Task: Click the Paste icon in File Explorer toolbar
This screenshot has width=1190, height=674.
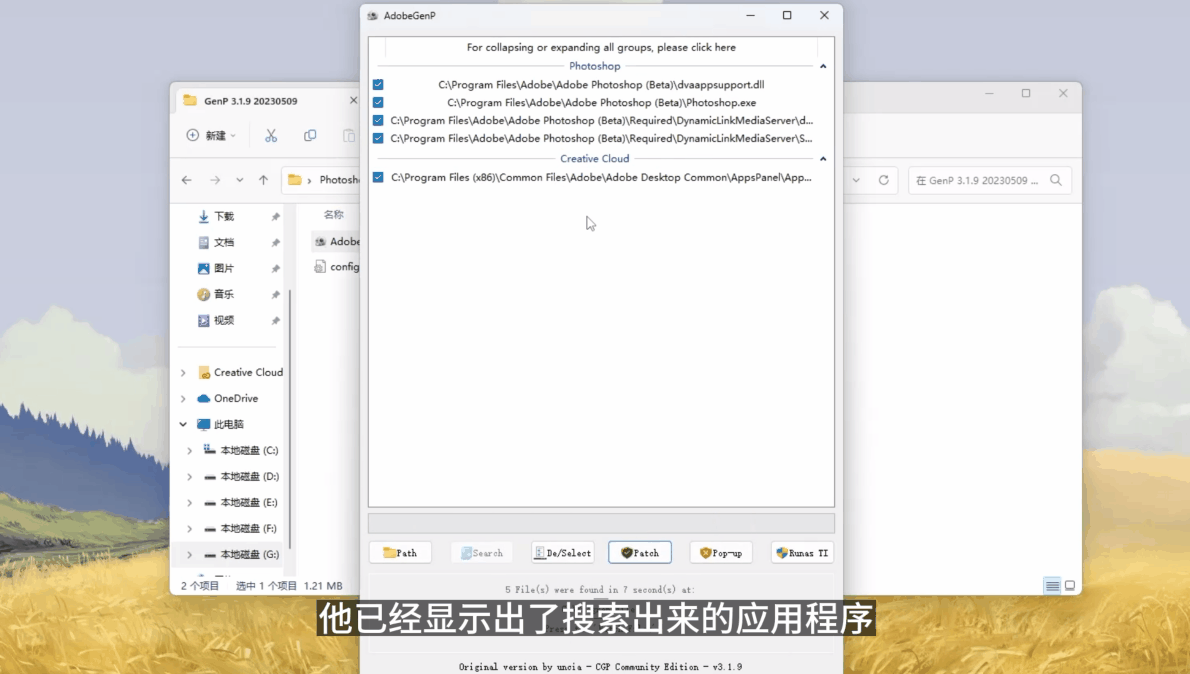Action: point(348,135)
